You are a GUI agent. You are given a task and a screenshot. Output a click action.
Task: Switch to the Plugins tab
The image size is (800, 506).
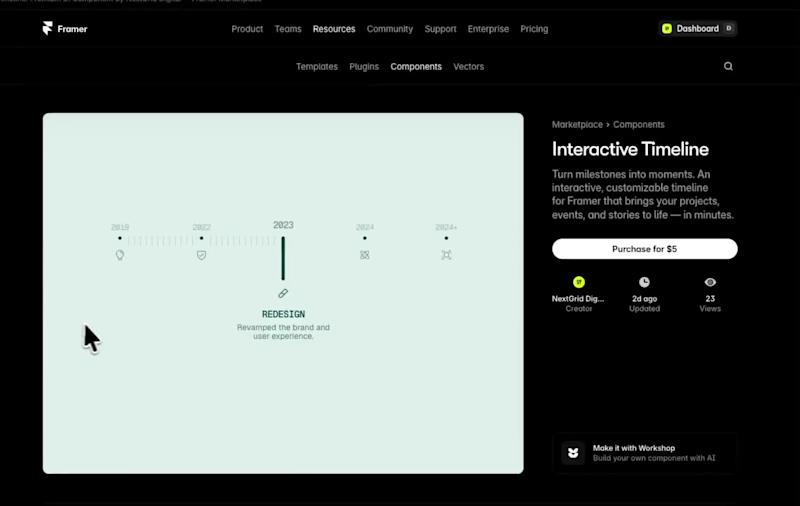point(364,67)
